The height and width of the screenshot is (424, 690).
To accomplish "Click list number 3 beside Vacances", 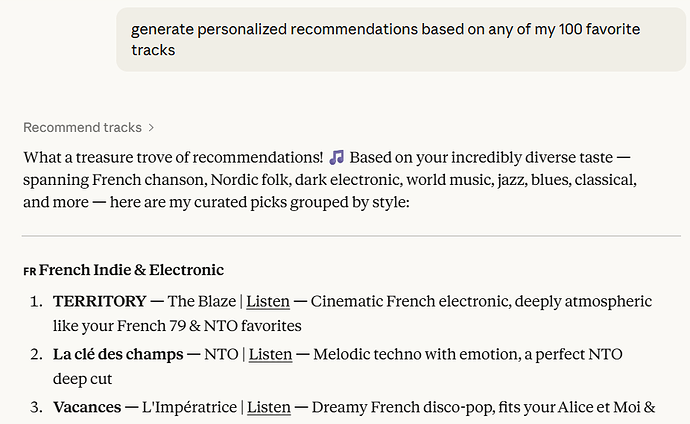I will pyautogui.click(x=35, y=407).
